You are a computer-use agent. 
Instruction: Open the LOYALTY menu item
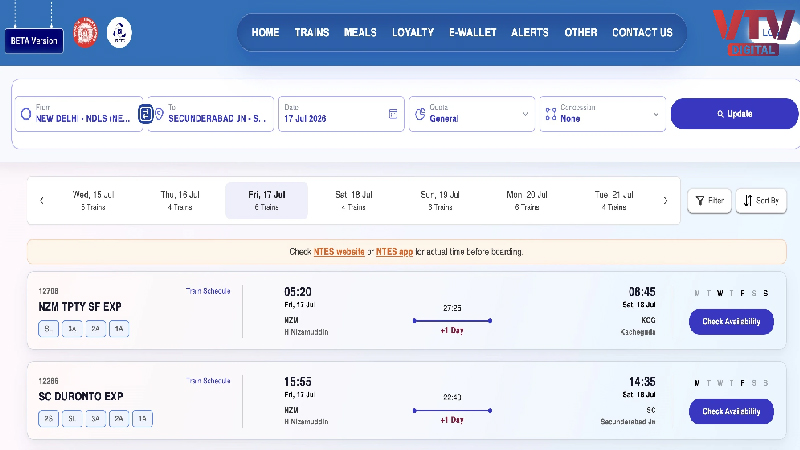point(413,33)
